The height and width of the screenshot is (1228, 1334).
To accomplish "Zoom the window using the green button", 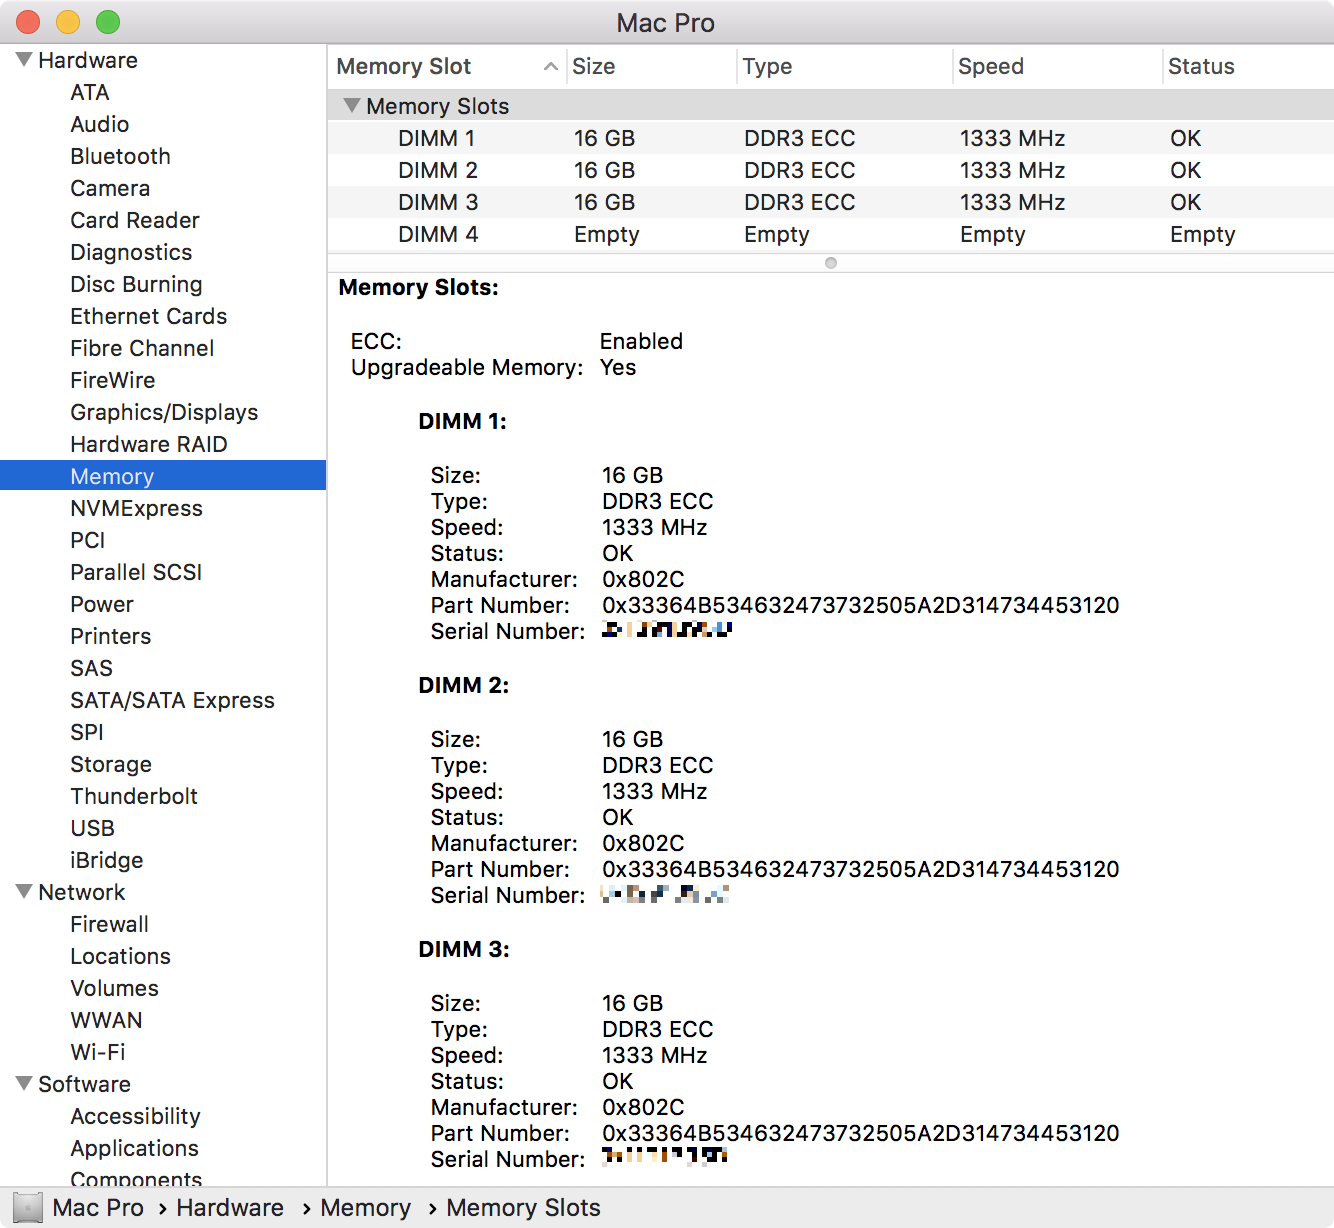I will tap(108, 22).
